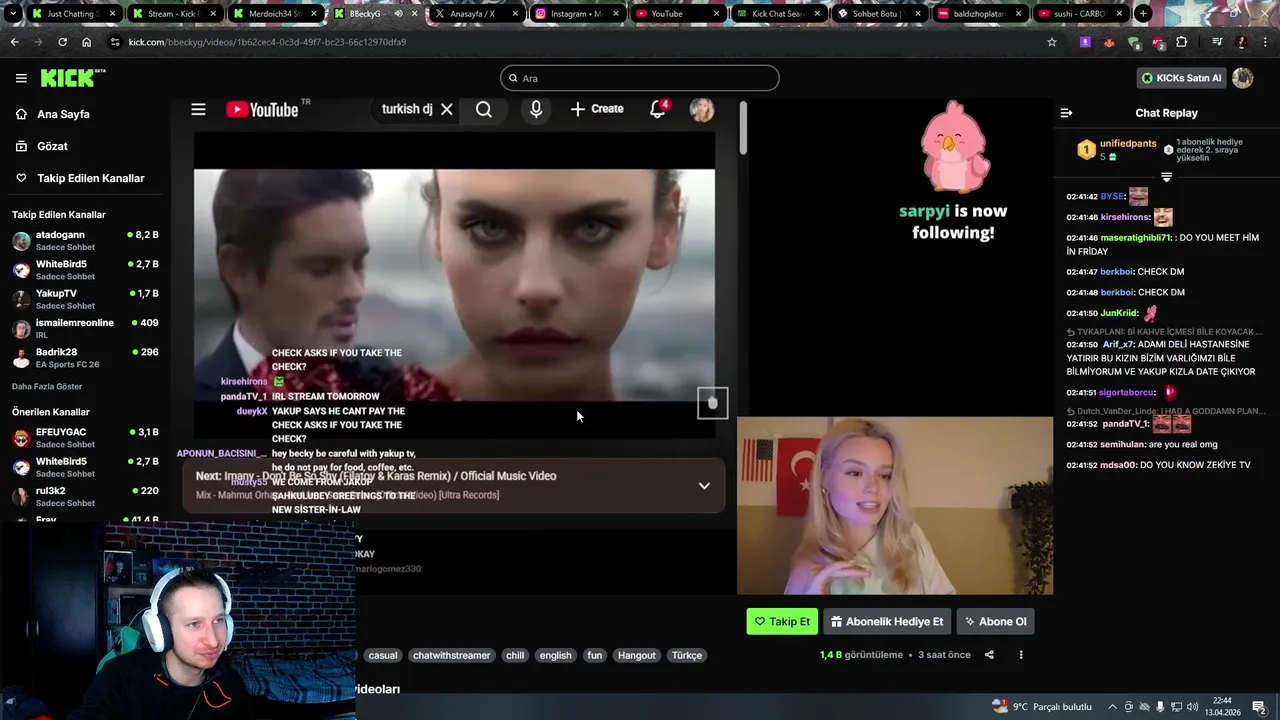Viewport: 1280px width, 720px height.
Task: Click unifiedpants top gifter entry
Action: [x=1118, y=150]
